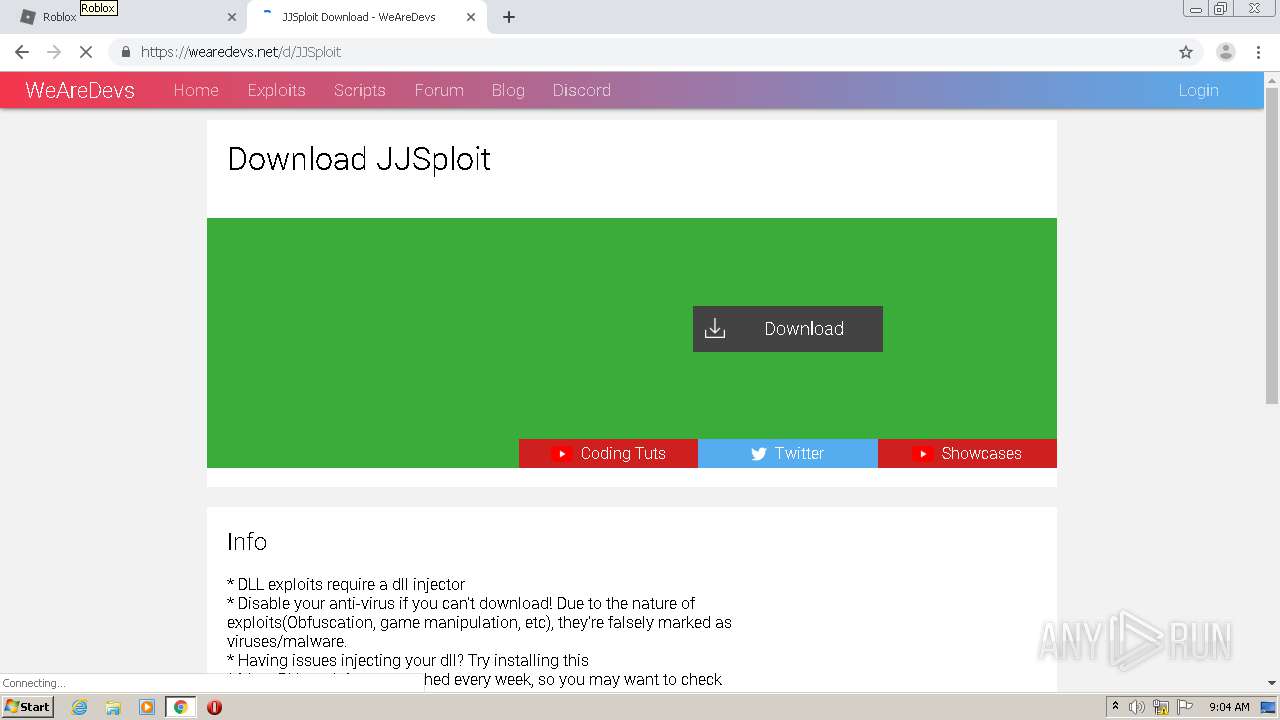Viewport: 1280px width, 720px height.
Task: Click the page's vertical scrollbar thumb
Action: pos(1272,245)
